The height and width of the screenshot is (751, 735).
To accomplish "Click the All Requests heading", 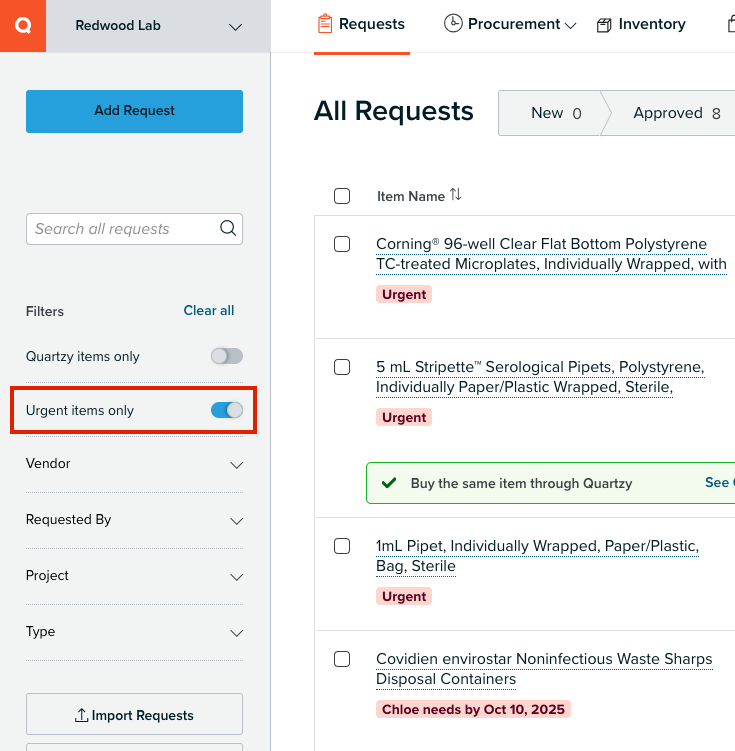I will 394,111.
